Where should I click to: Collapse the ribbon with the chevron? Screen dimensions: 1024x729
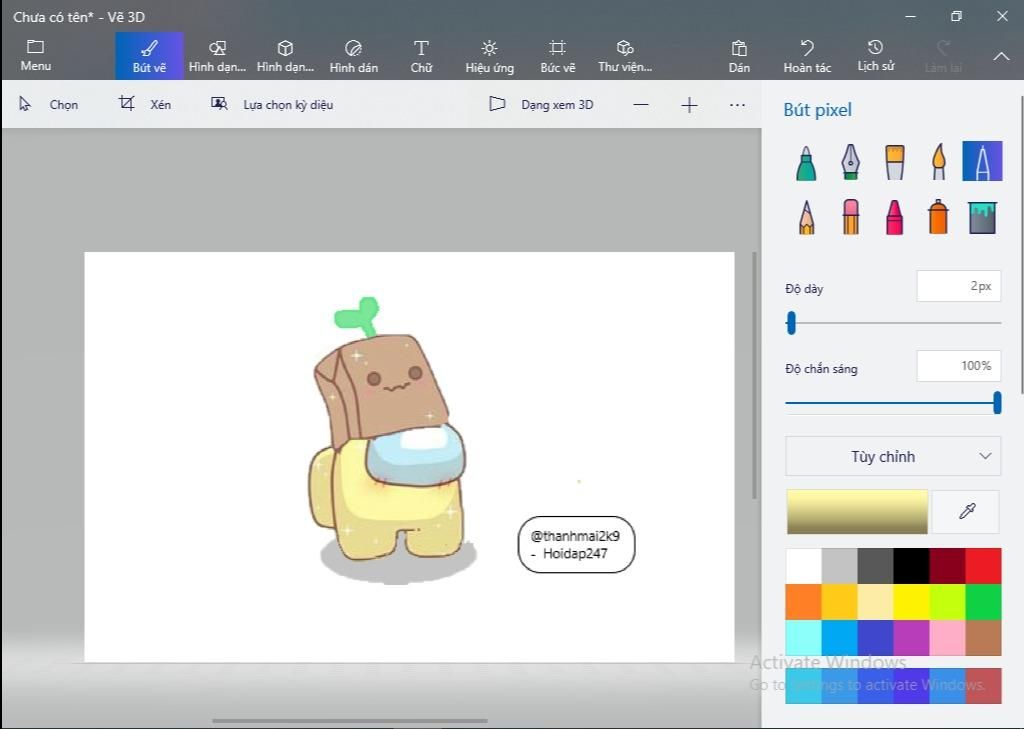(x=1001, y=57)
